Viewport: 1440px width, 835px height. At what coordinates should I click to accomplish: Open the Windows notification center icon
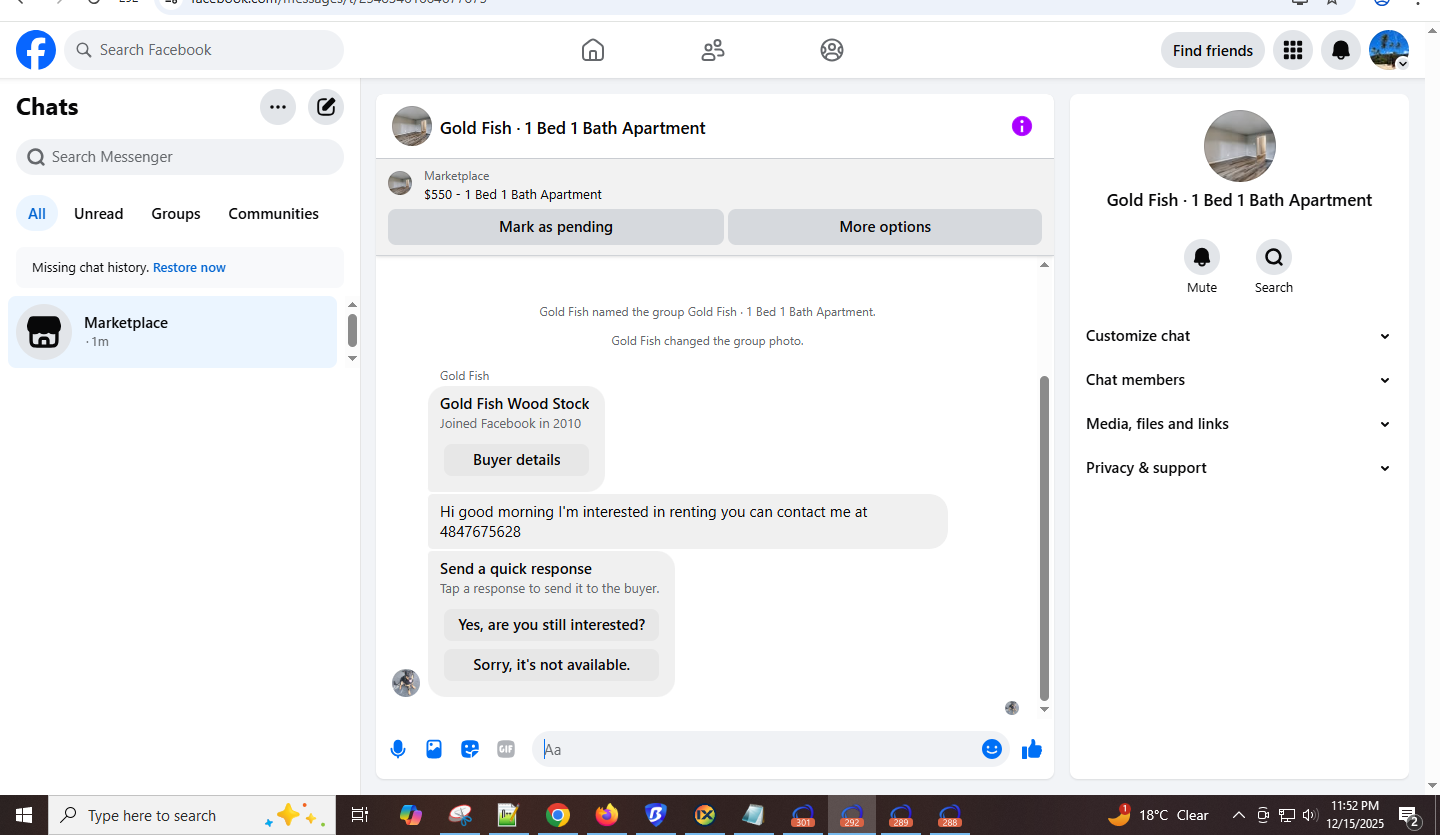[x=1409, y=816]
